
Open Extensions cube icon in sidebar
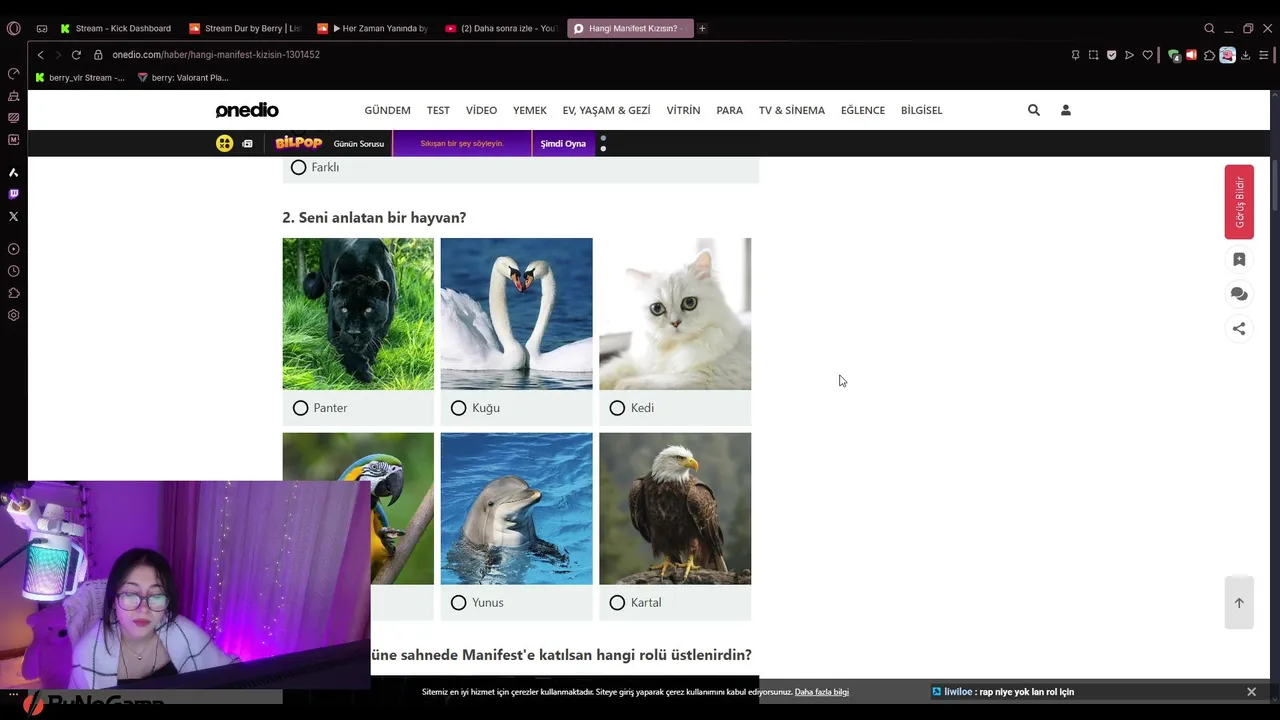(13, 293)
